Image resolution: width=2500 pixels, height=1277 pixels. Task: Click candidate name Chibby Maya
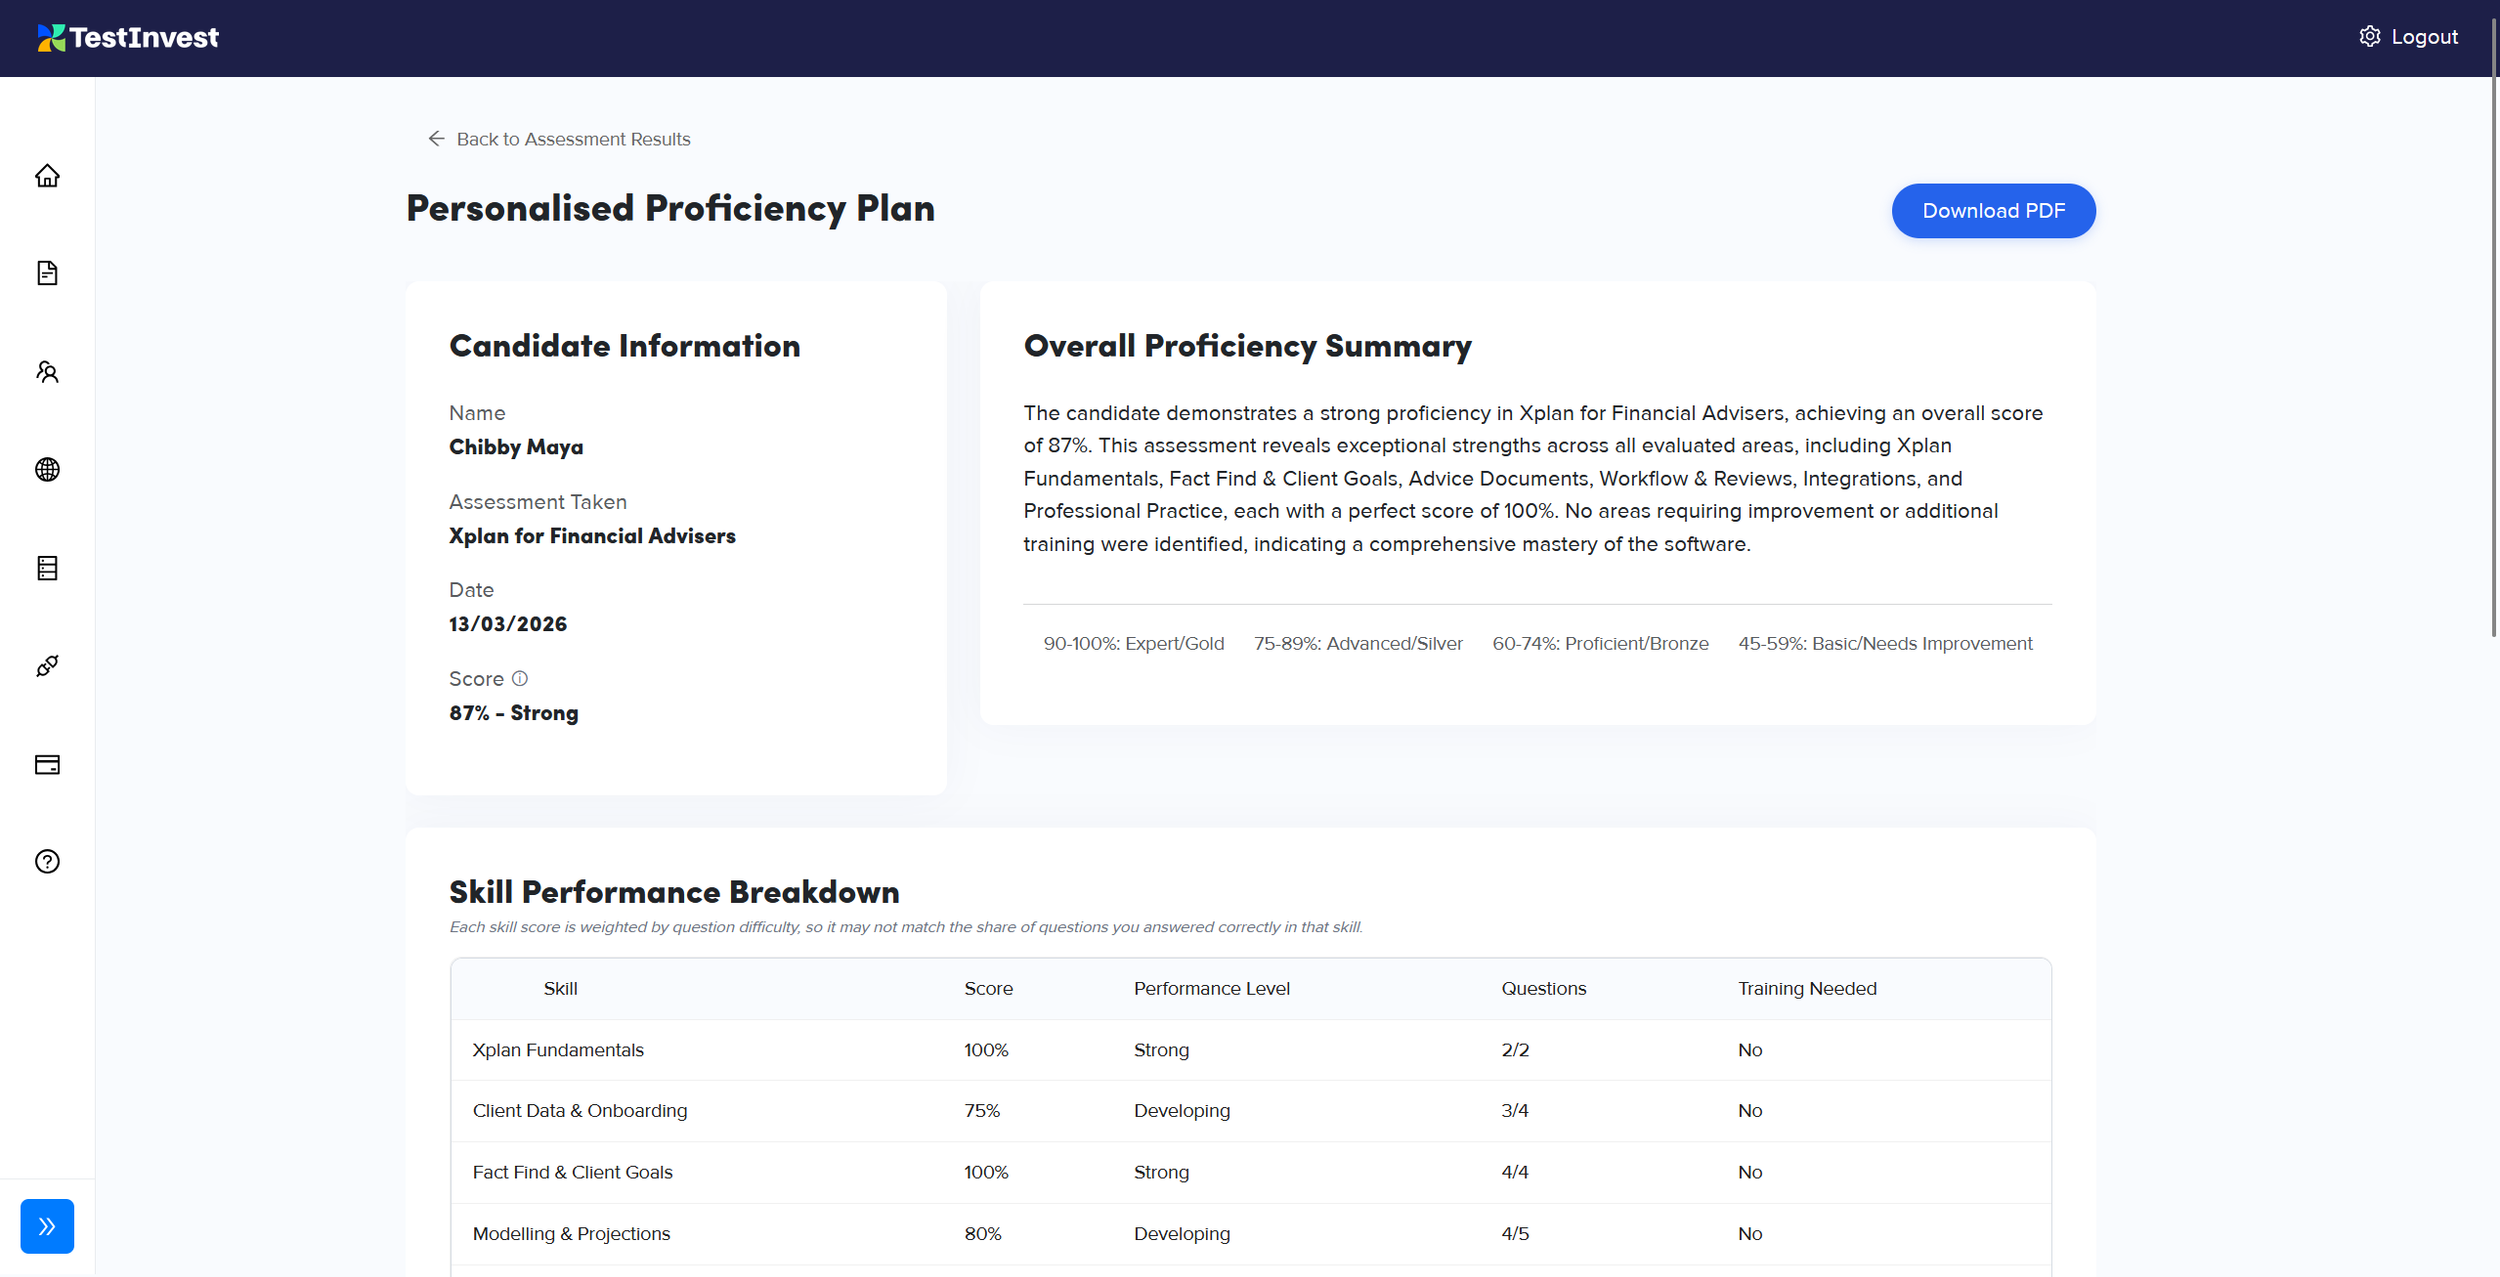click(516, 447)
